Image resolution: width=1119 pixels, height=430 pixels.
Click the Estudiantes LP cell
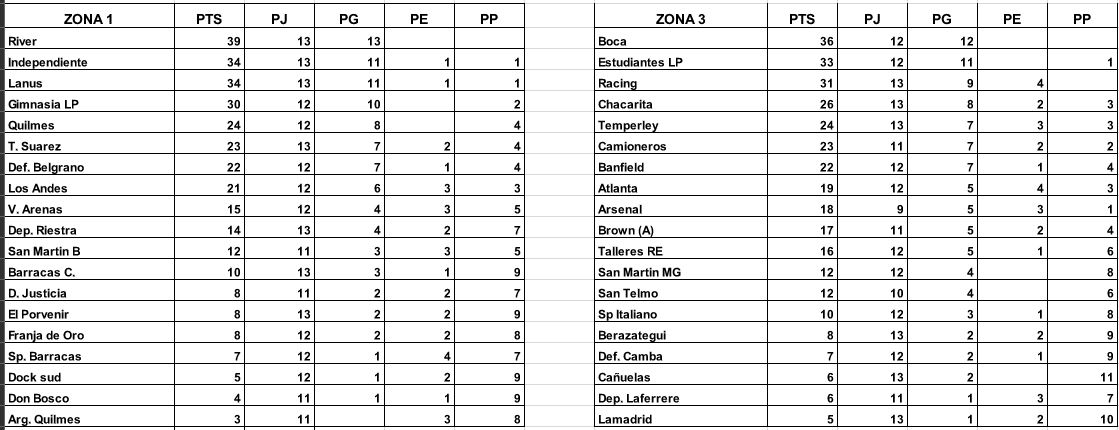[682, 62]
